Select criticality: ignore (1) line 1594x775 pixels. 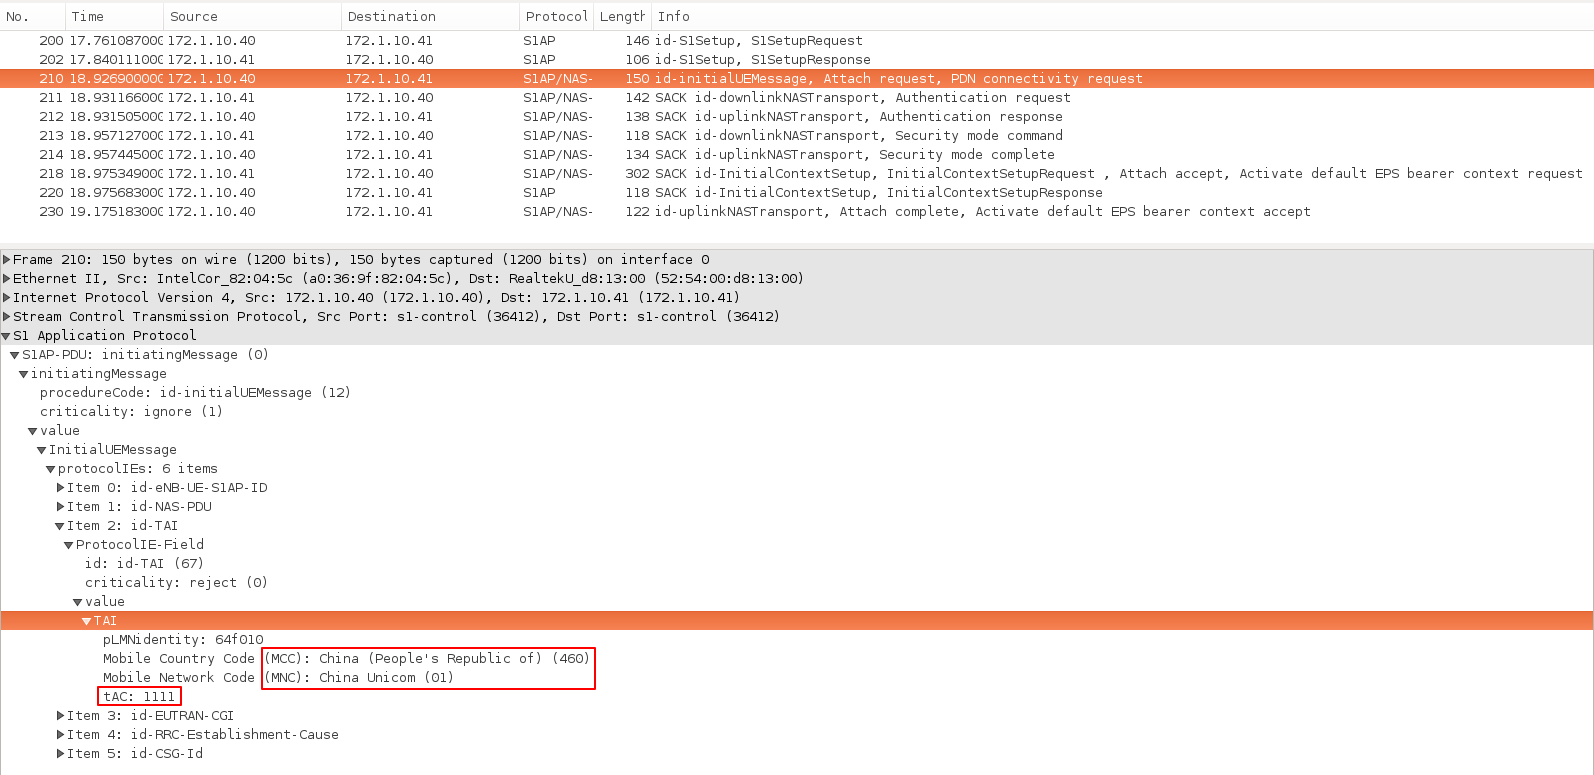[x=131, y=412]
